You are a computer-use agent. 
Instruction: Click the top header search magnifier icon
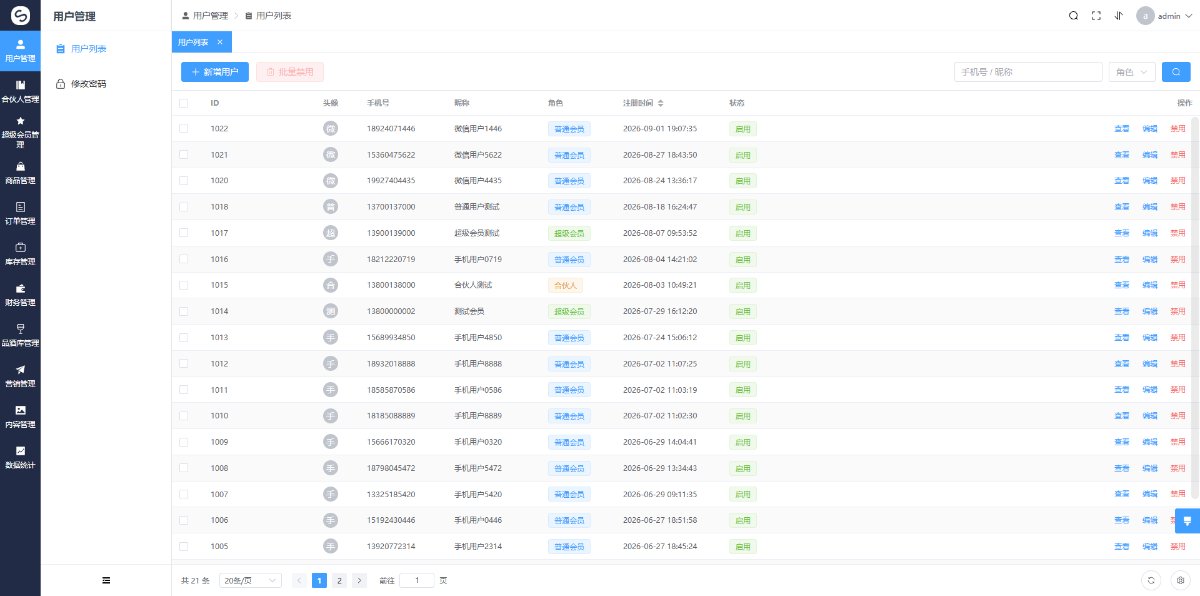(1073, 16)
